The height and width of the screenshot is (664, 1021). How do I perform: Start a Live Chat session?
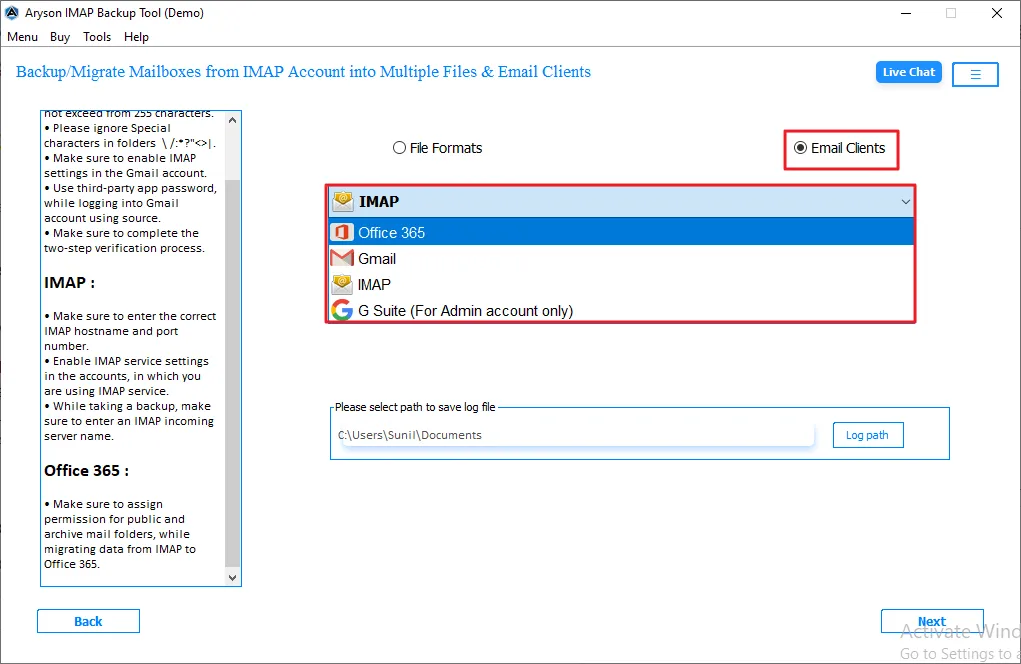908,72
